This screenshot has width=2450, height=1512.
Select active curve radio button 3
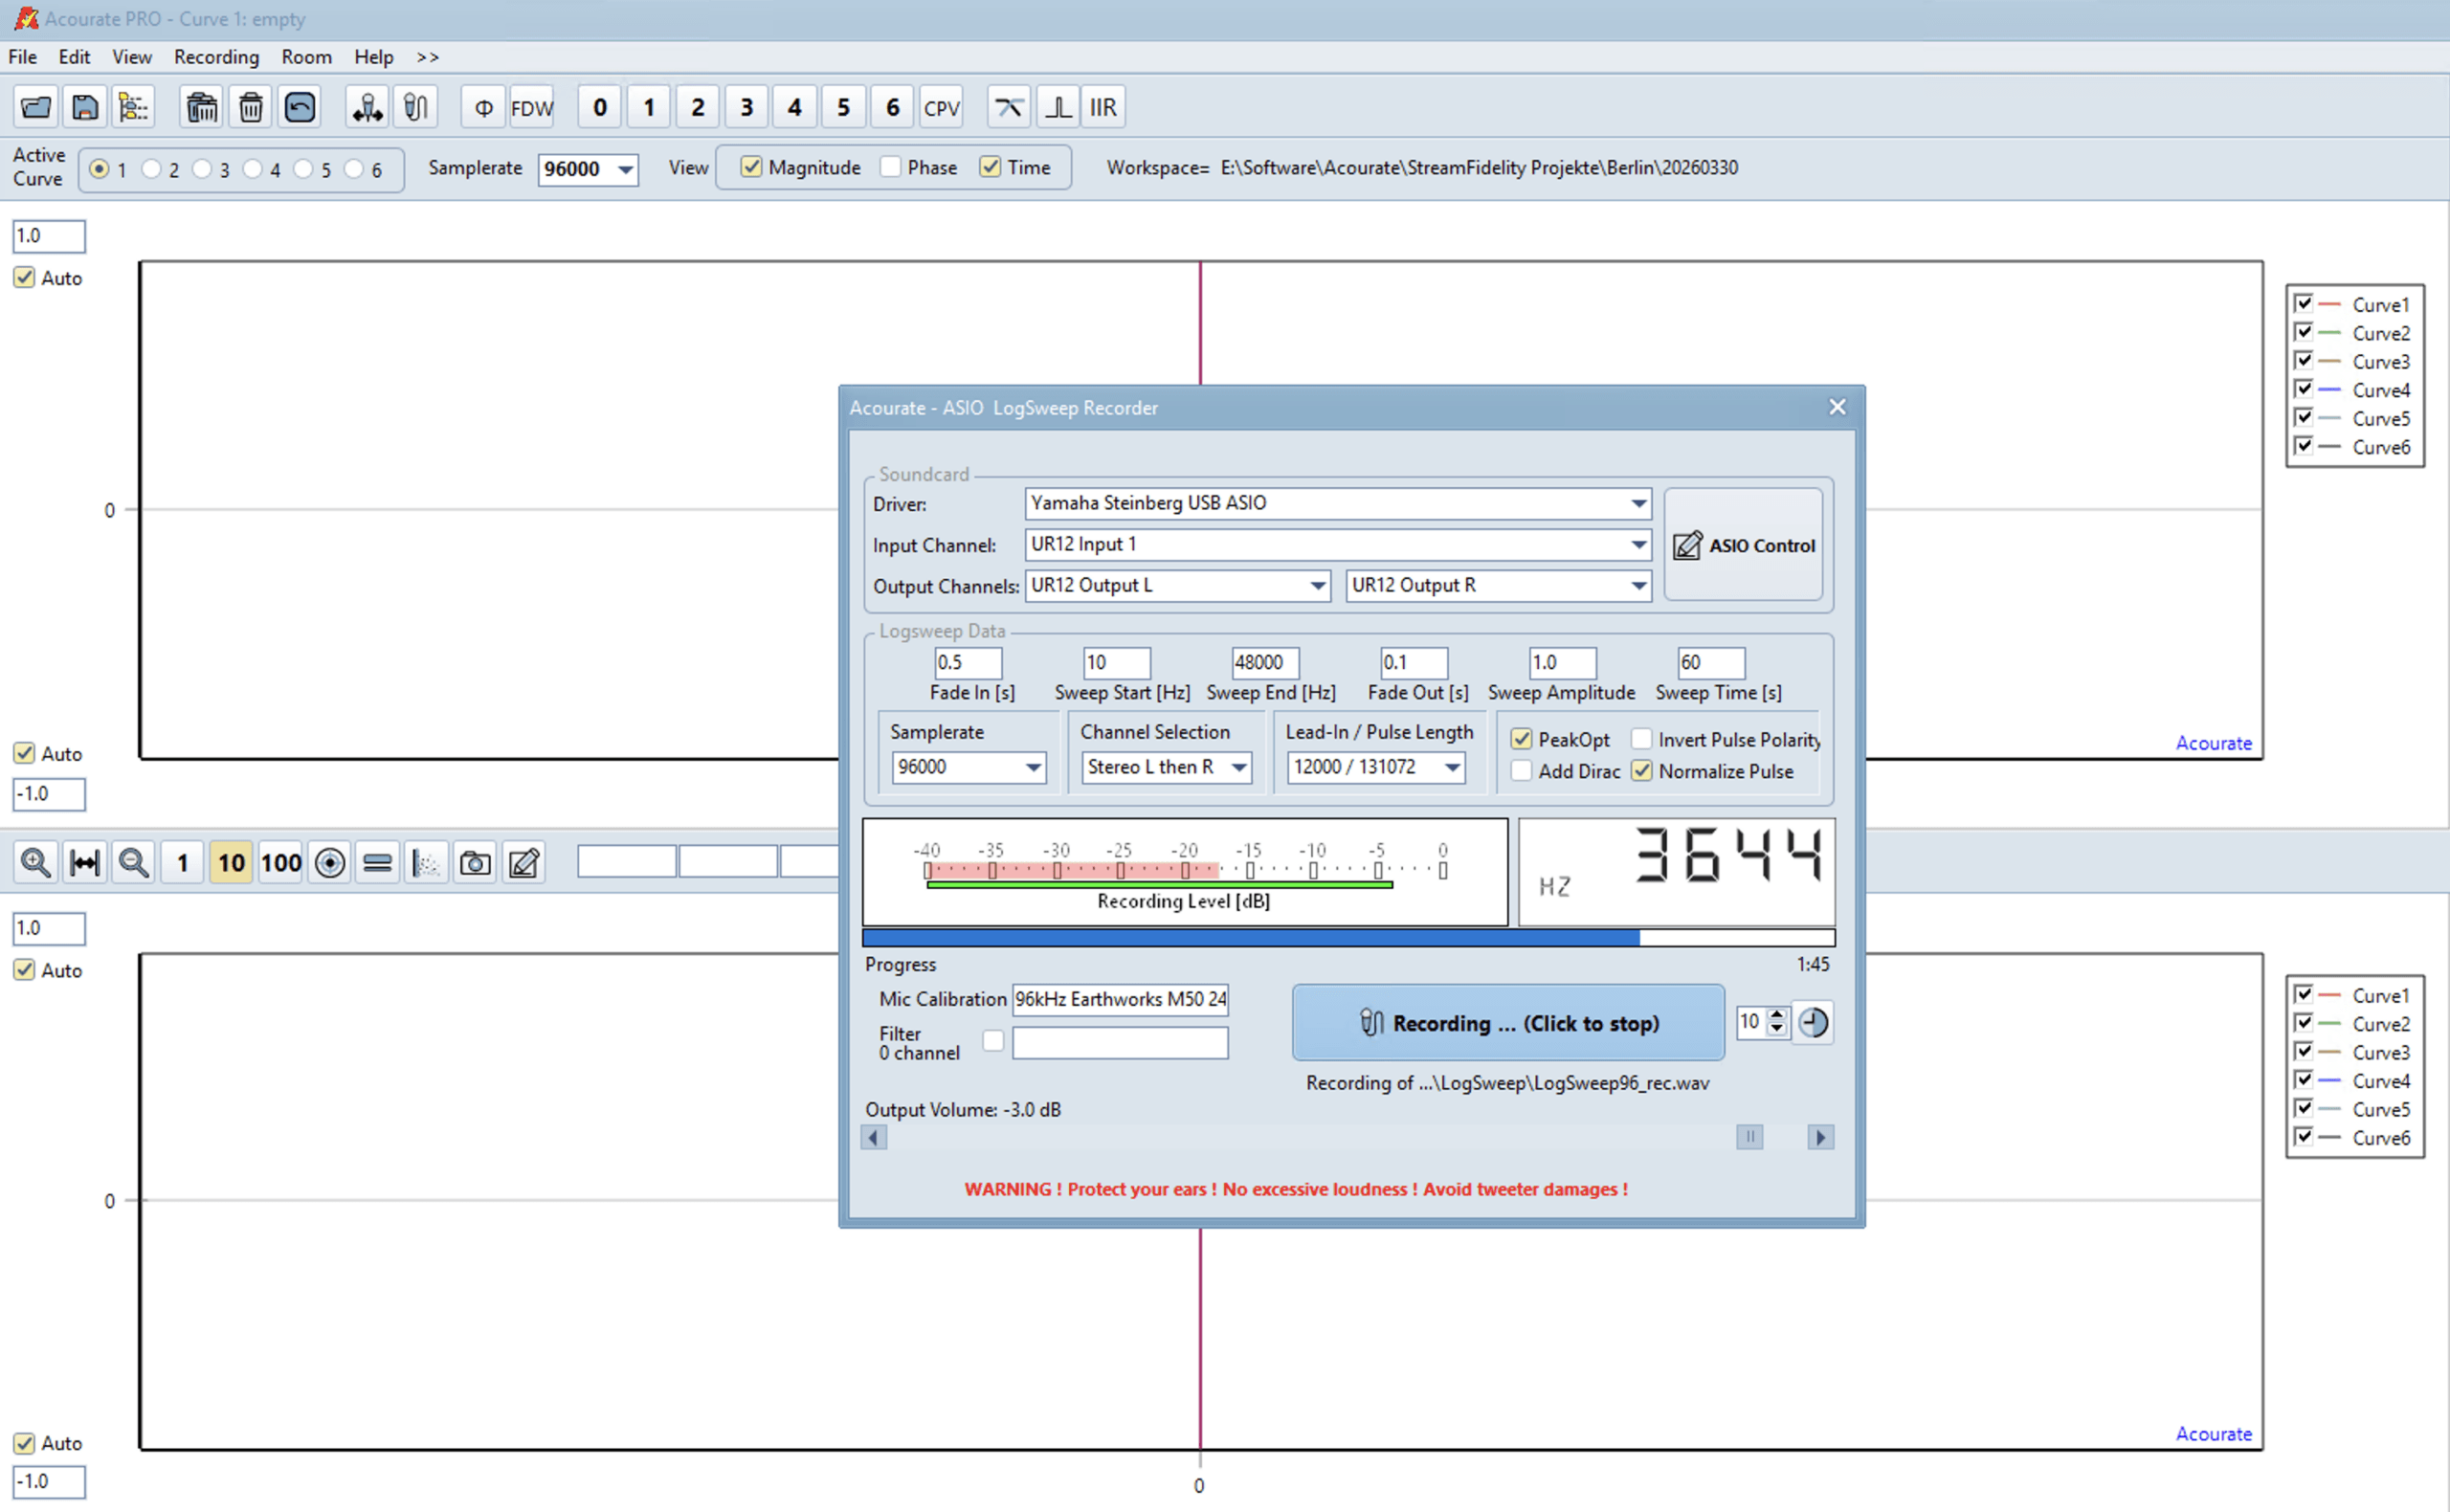pyautogui.click(x=202, y=169)
